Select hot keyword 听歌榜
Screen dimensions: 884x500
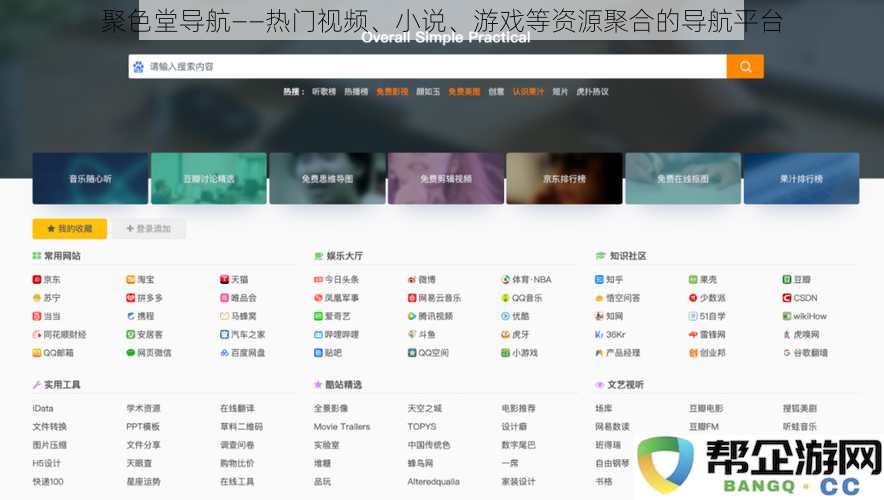tap(324, 92)
